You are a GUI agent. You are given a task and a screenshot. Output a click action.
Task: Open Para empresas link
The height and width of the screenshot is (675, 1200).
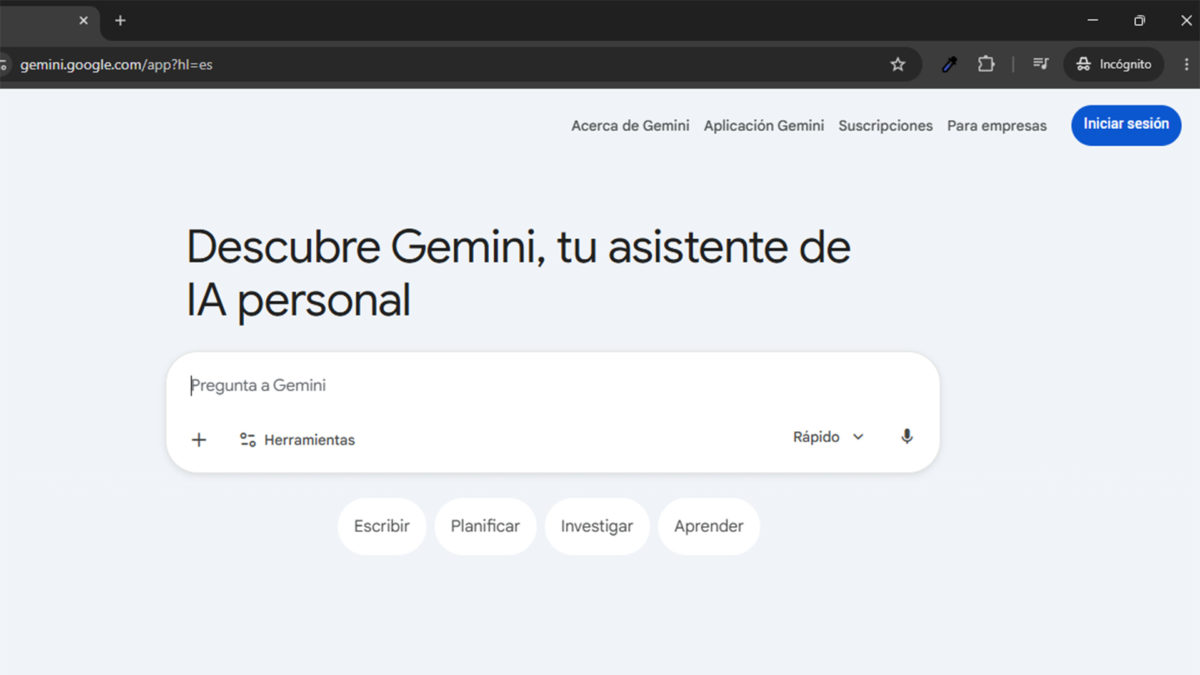(997, 126)
